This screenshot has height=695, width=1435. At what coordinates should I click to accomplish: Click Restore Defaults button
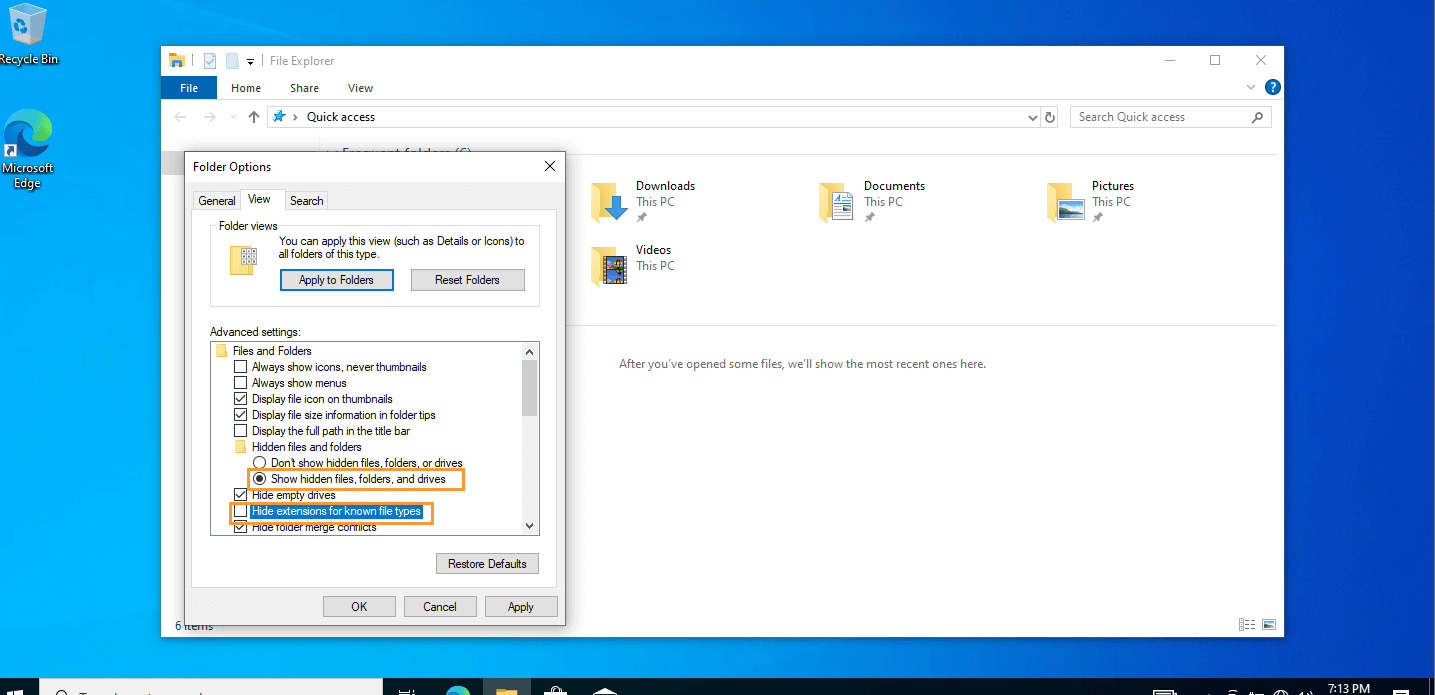[x=488, y=564]
